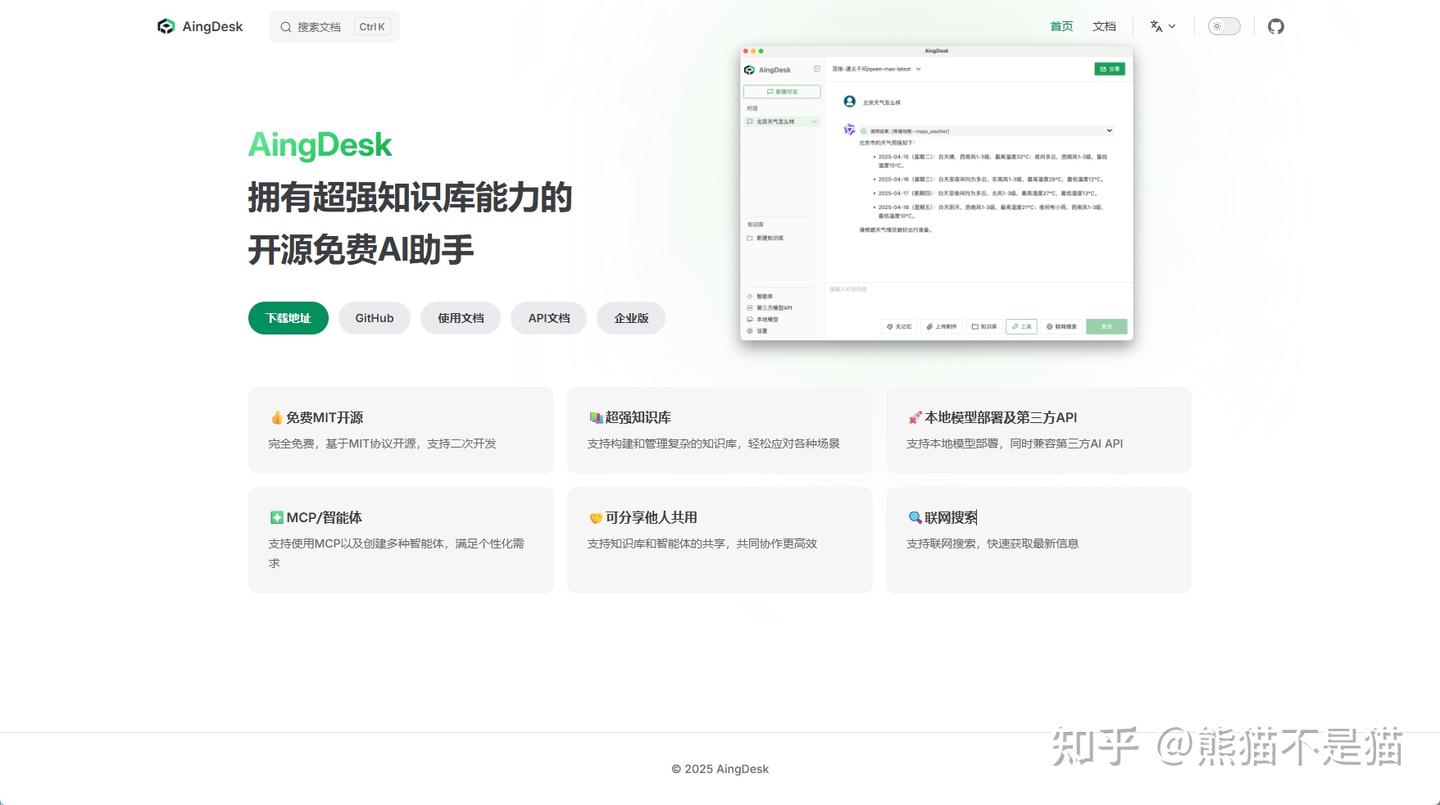Open the API文档 page

[x=548, y=318]
